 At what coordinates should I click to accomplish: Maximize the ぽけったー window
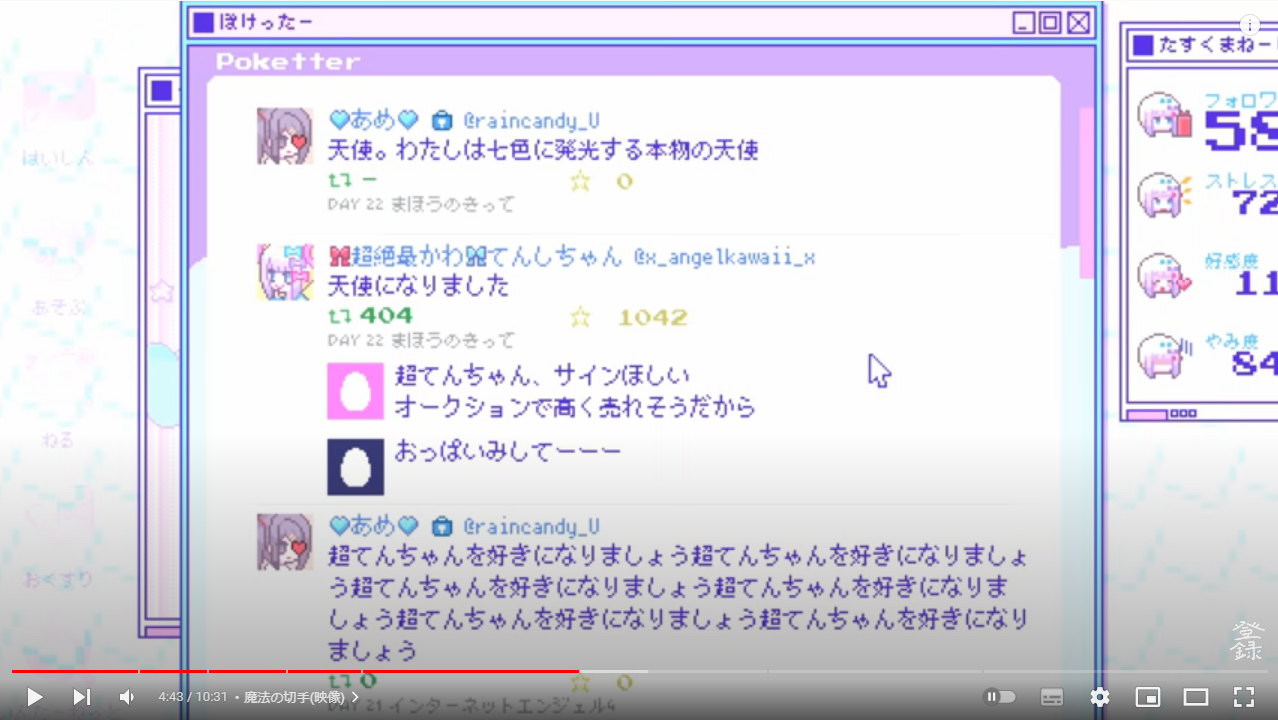point(1050,22)
